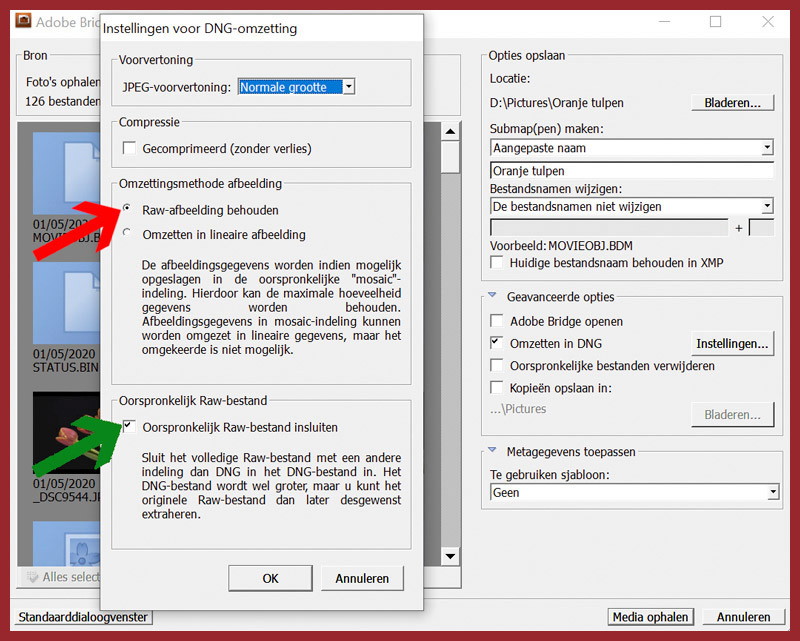Select Omzetten in lineaire afbeelding option
Screen dimensions: 800x641
coord(127,232)
